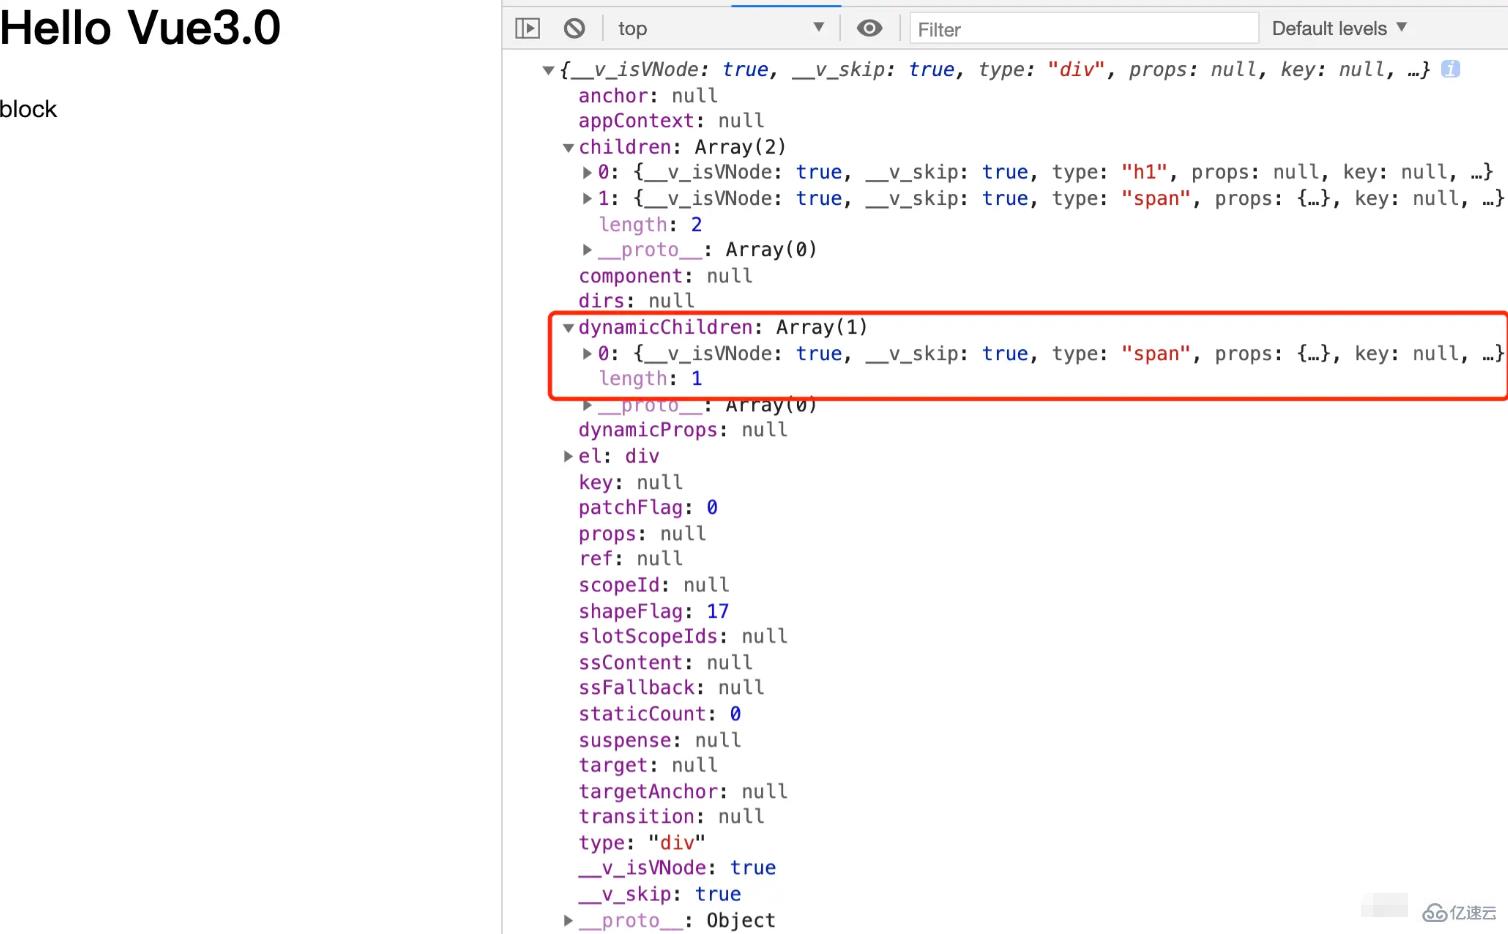The image size is (1508, 934).
Task: Collapse the children Array(2) entry
Action: click(568, 147)
